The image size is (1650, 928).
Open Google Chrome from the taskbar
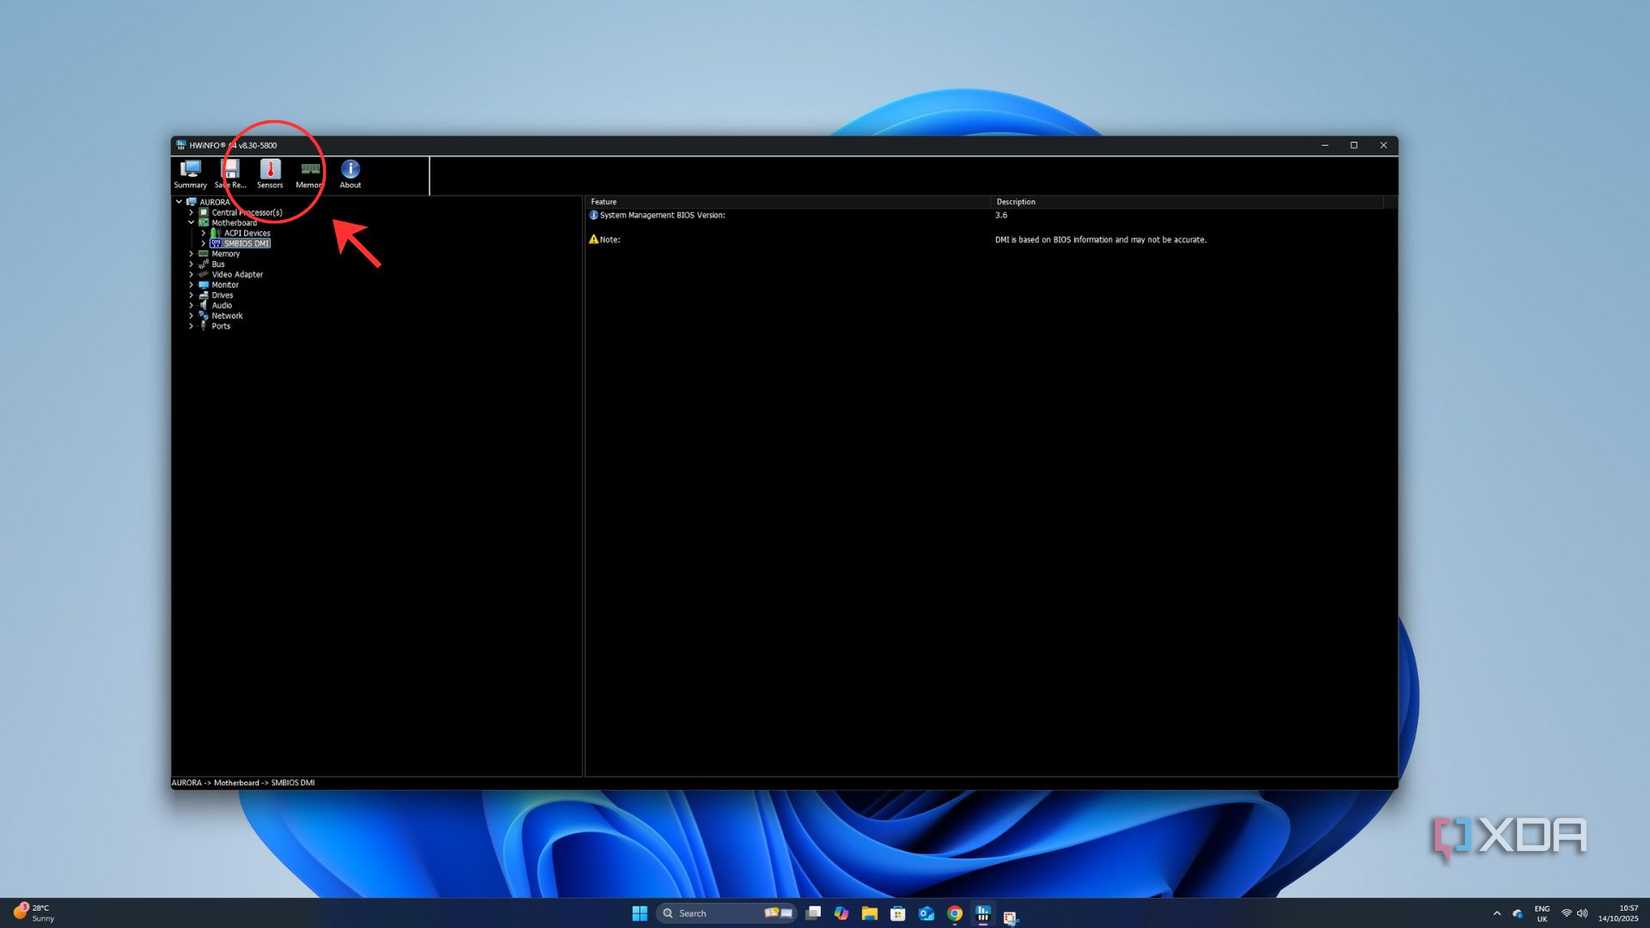pyautogui.click(x=955, y=913)
